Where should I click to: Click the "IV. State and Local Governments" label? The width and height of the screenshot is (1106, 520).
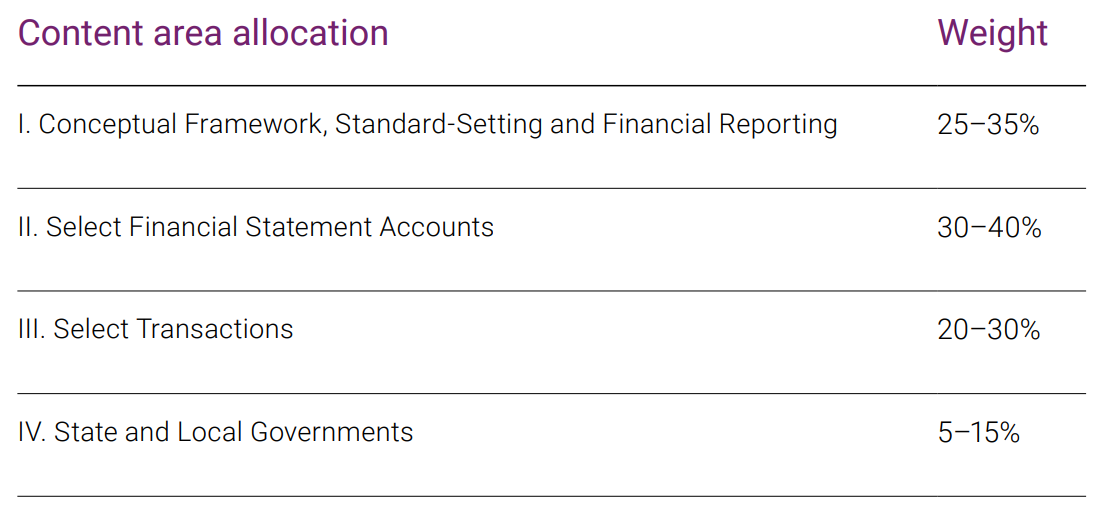215,432
